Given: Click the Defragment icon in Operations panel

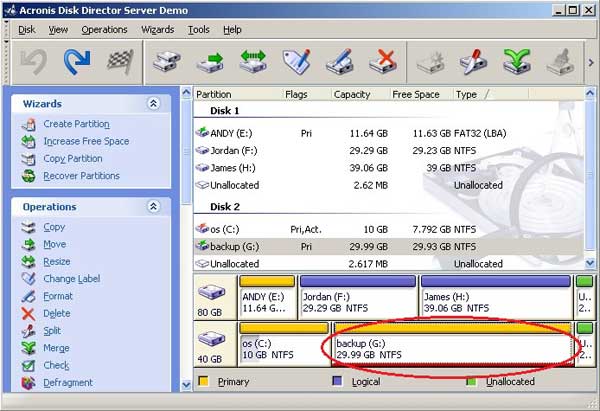Looking at the screenshot, I should (x=27, y=383).
